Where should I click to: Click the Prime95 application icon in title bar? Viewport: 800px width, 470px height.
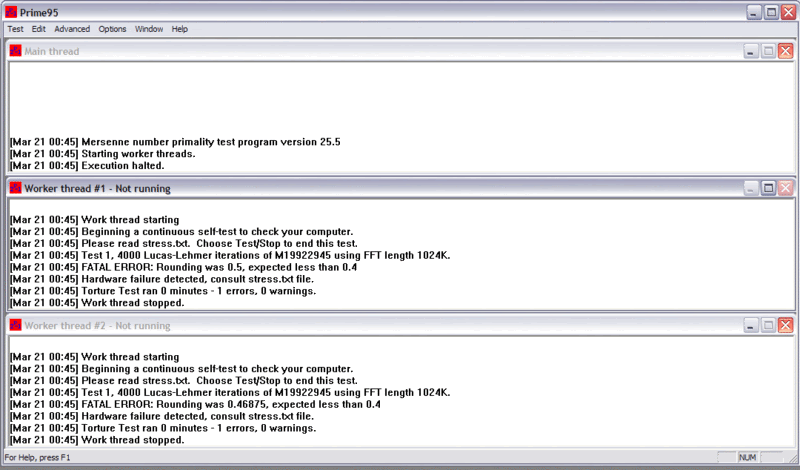point(11,11)
